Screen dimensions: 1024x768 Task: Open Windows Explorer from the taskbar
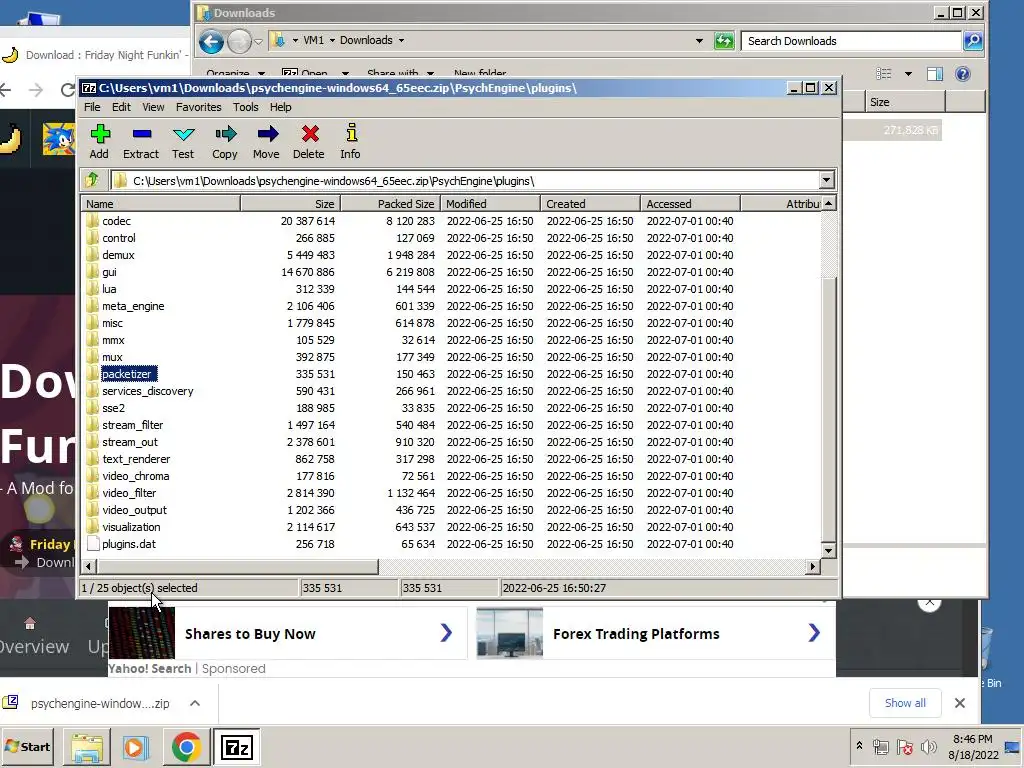[x=87, y=747]
